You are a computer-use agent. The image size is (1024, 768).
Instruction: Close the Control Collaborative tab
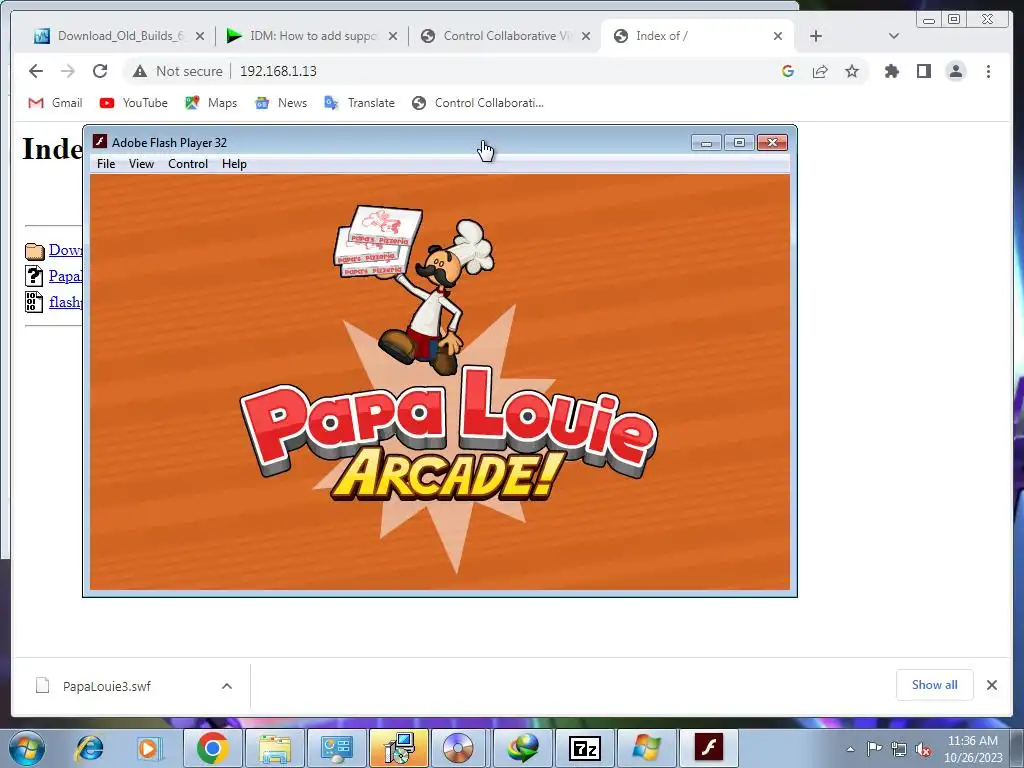586,36
